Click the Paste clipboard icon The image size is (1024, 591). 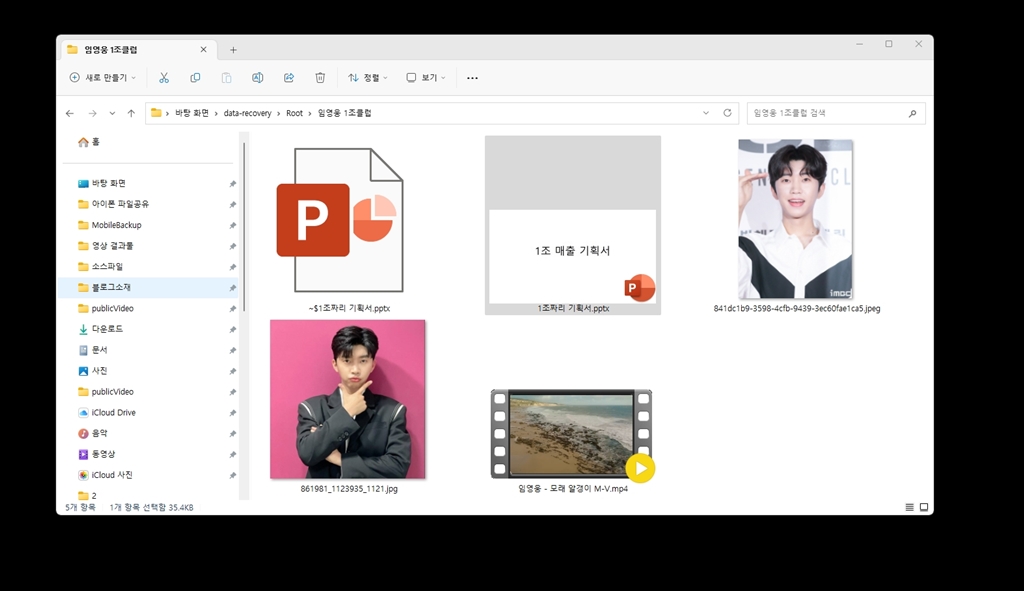226,78
